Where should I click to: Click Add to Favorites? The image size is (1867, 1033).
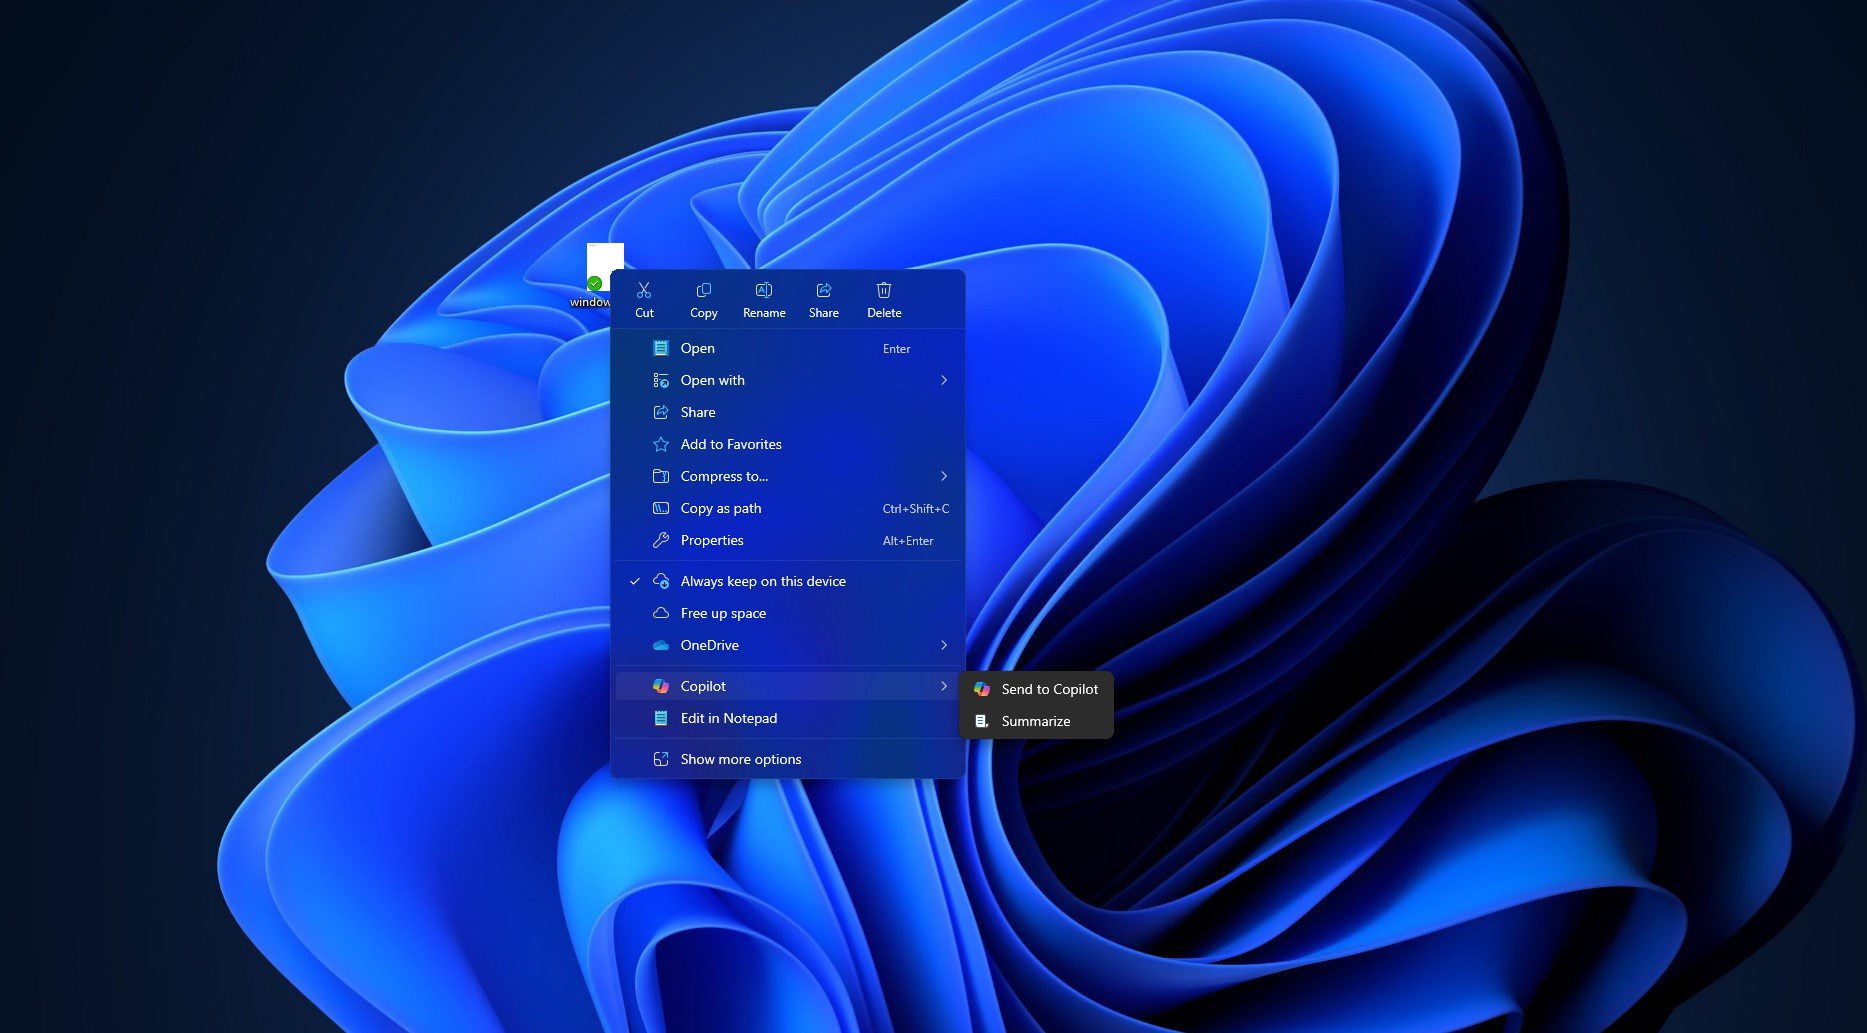pos(731,444)
